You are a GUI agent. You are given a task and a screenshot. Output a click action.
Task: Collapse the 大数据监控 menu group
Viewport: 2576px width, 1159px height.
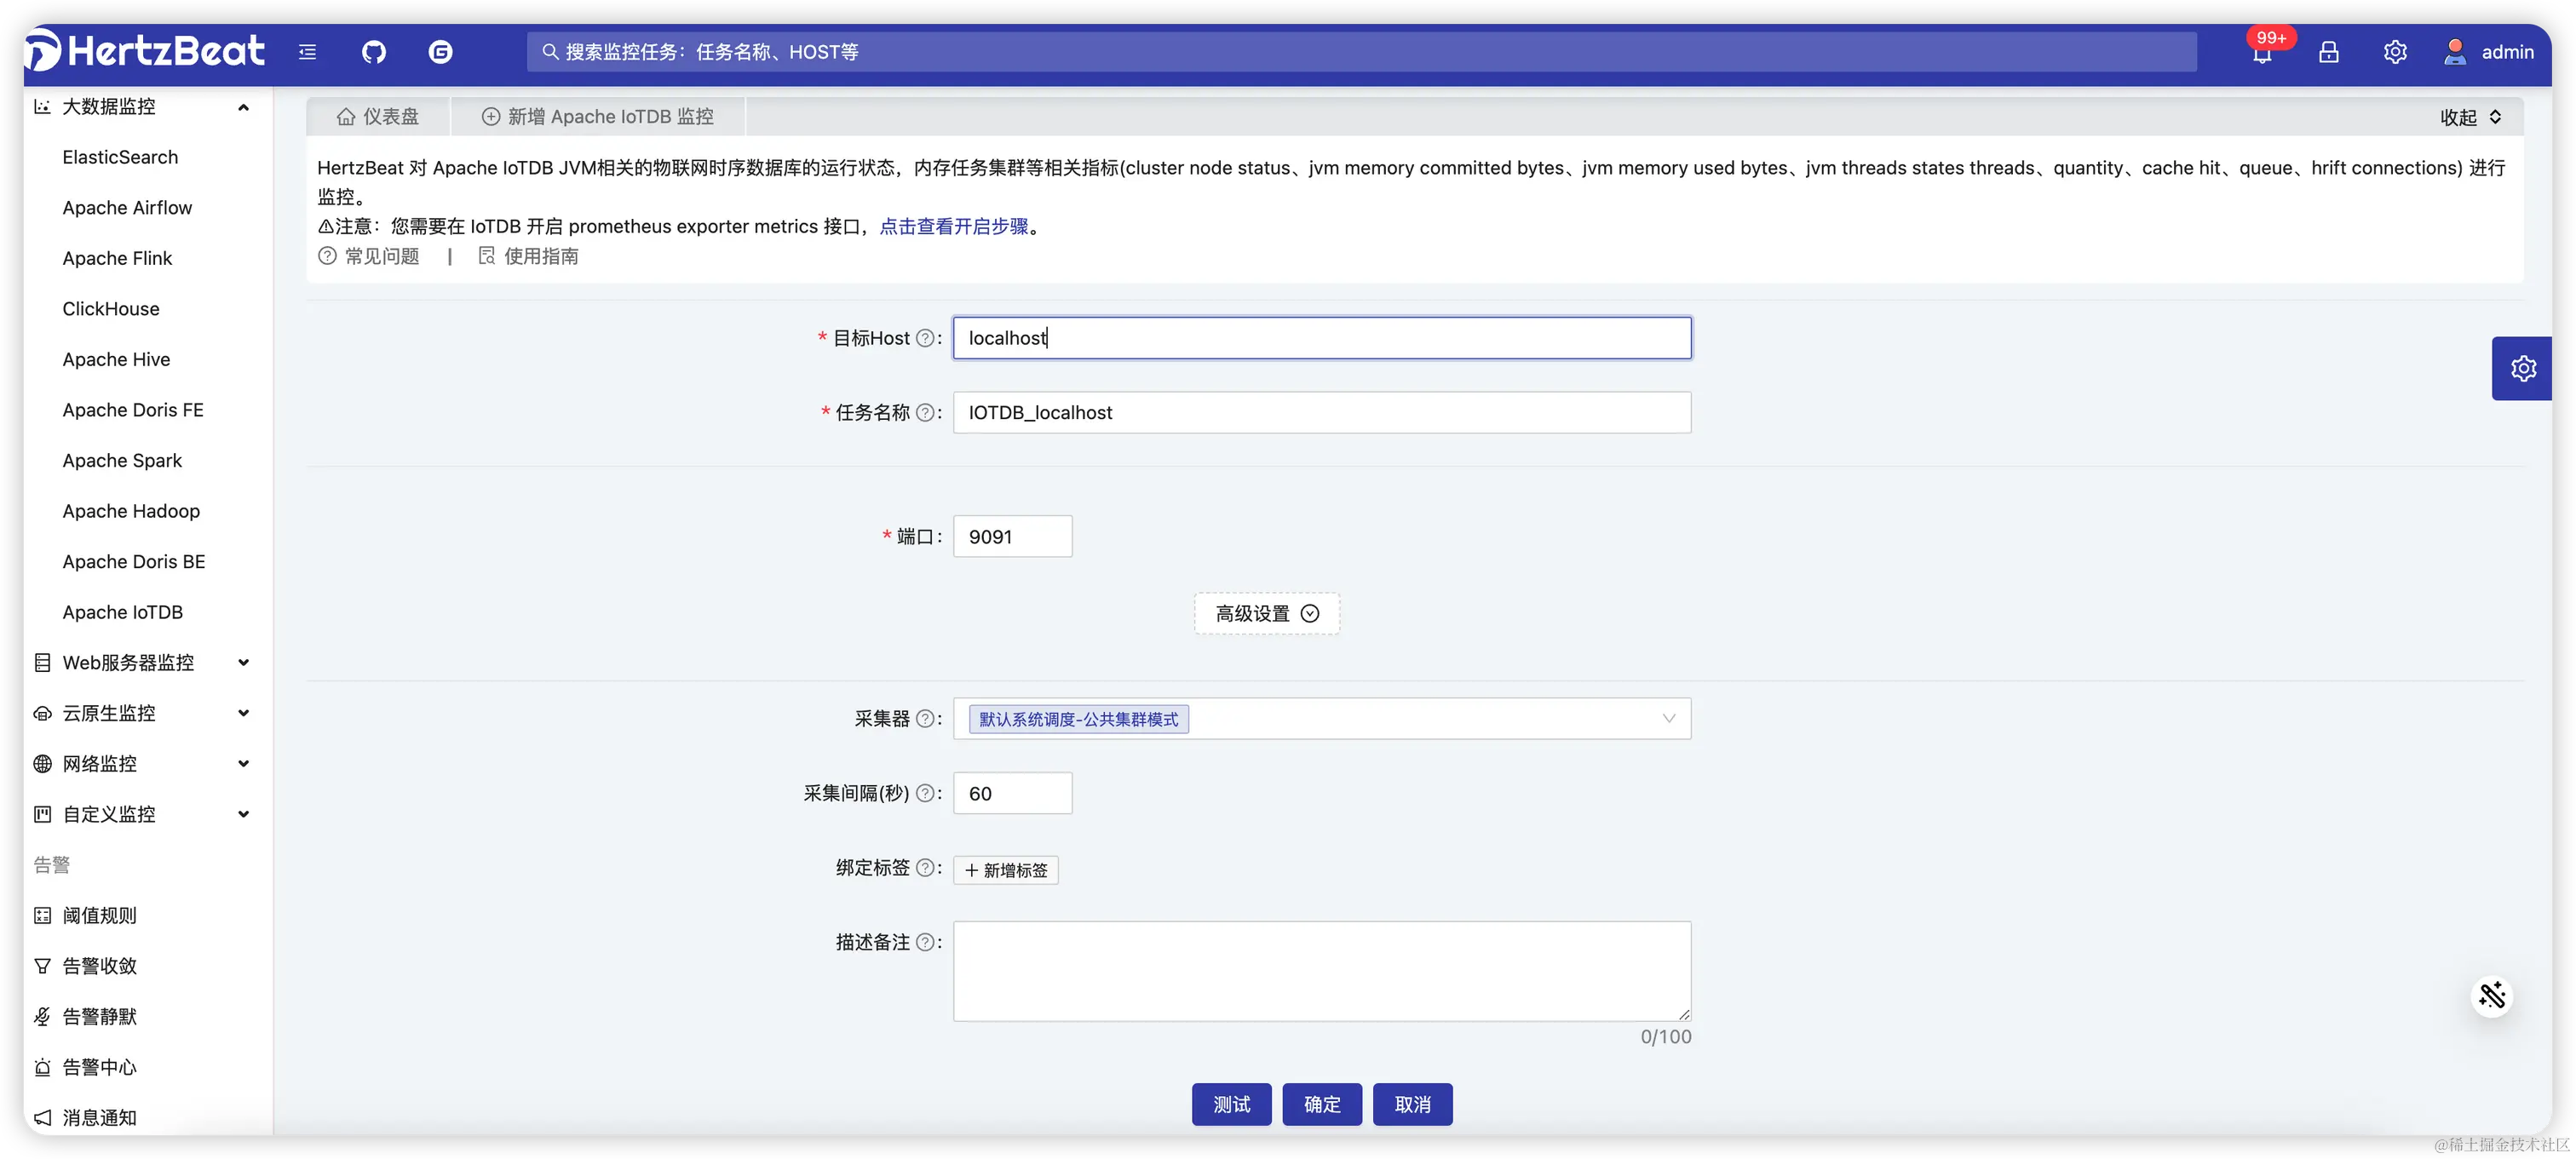243,107
